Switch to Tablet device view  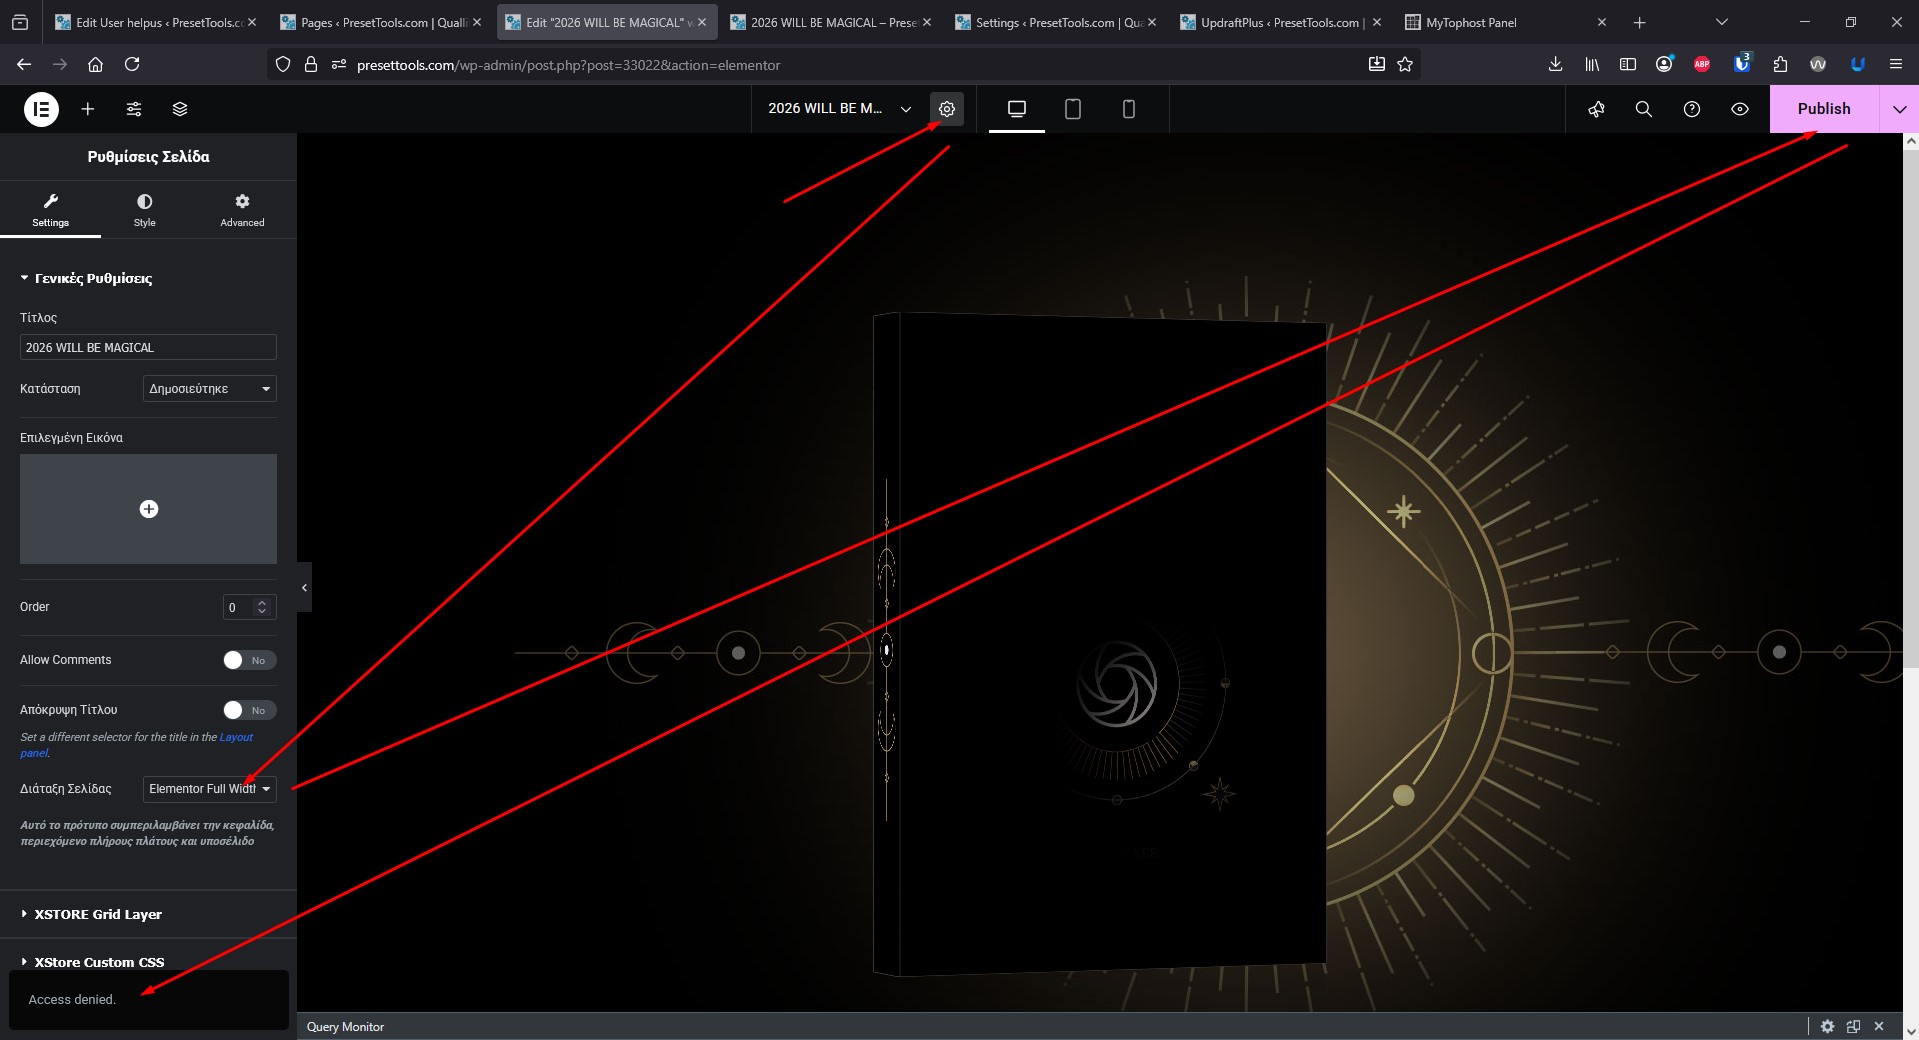point(1073,109)
